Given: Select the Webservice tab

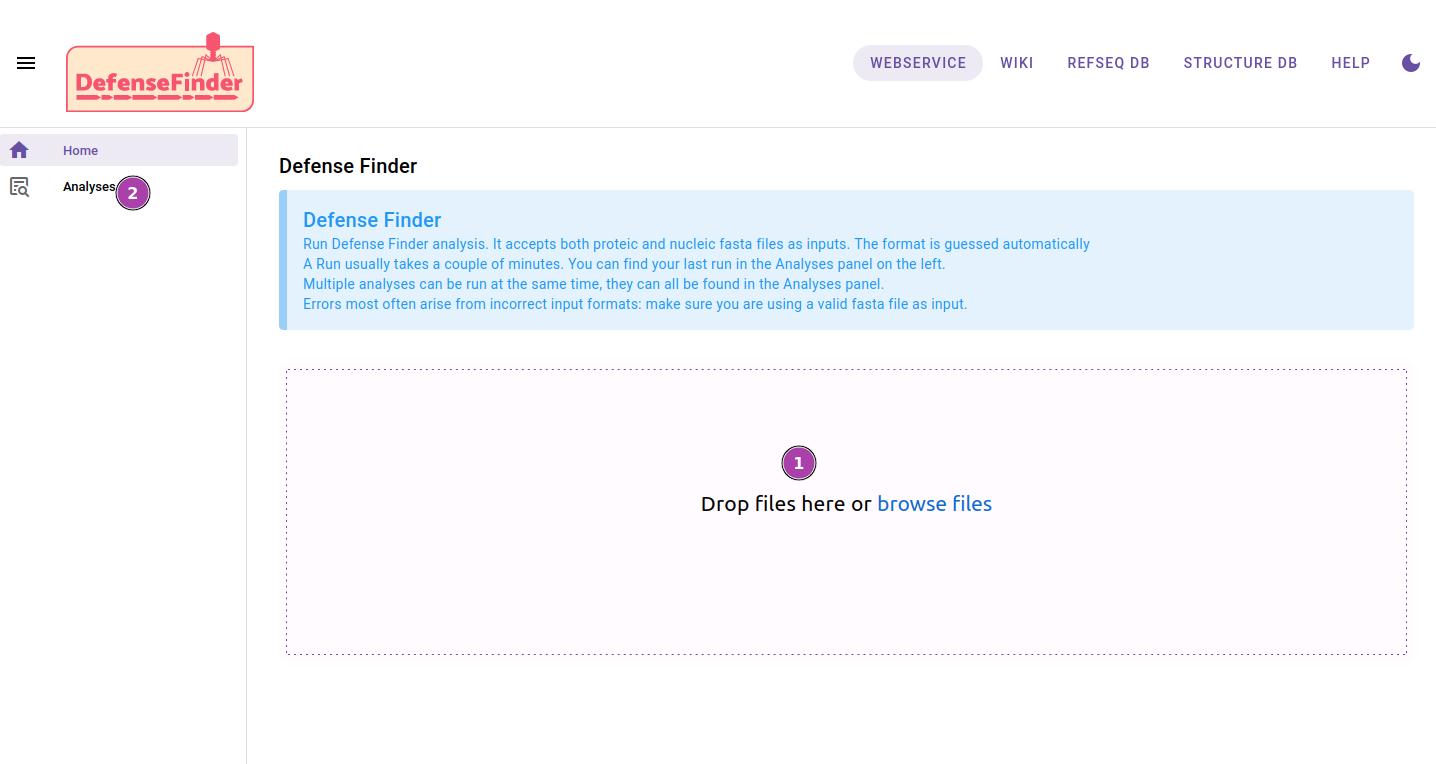Looking at the screenshot, I should coord(918,63).
